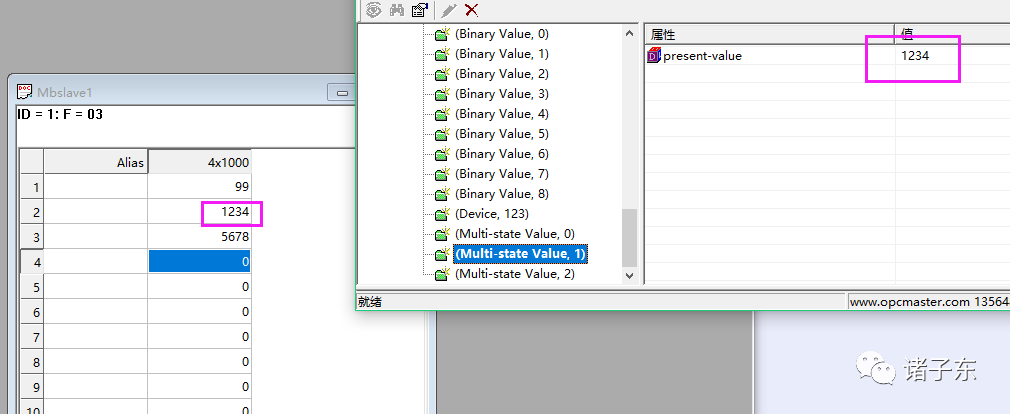Viewport: 1010px width, 414px height.
Task: Select (Binary Value, 6) tree node
Action: (502, 153)
